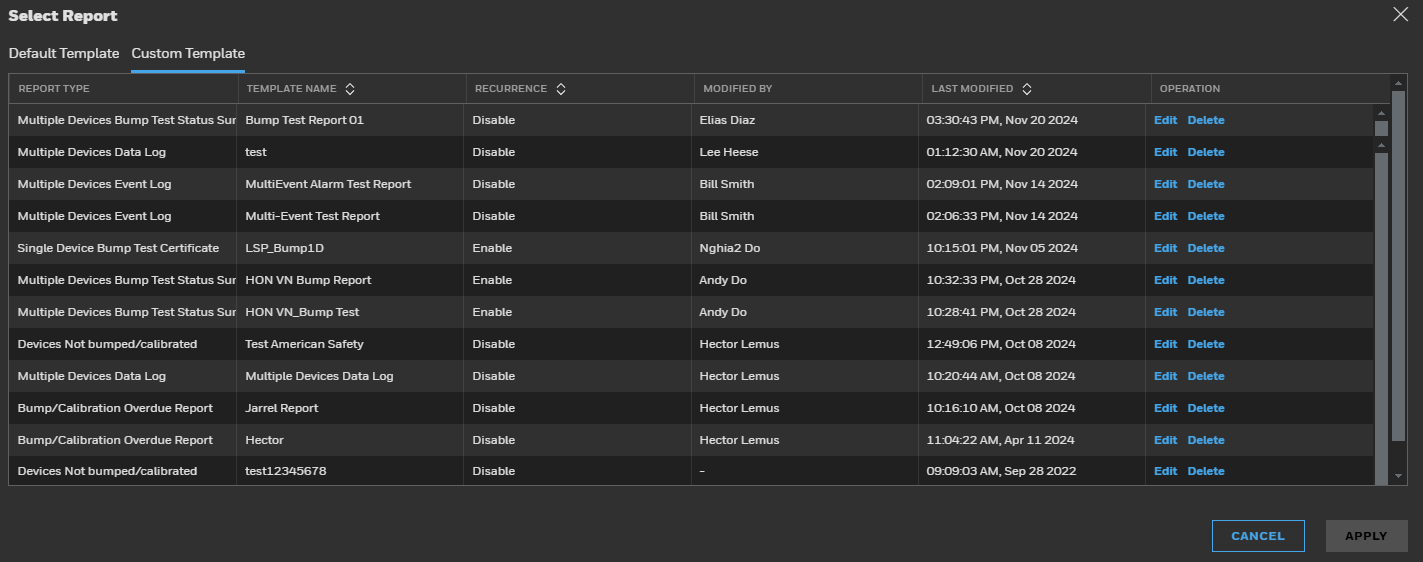Delete the test12345678 template
Image resolution: width=1423 pixels, height=562 pixels.
(x=1206, y=471)
